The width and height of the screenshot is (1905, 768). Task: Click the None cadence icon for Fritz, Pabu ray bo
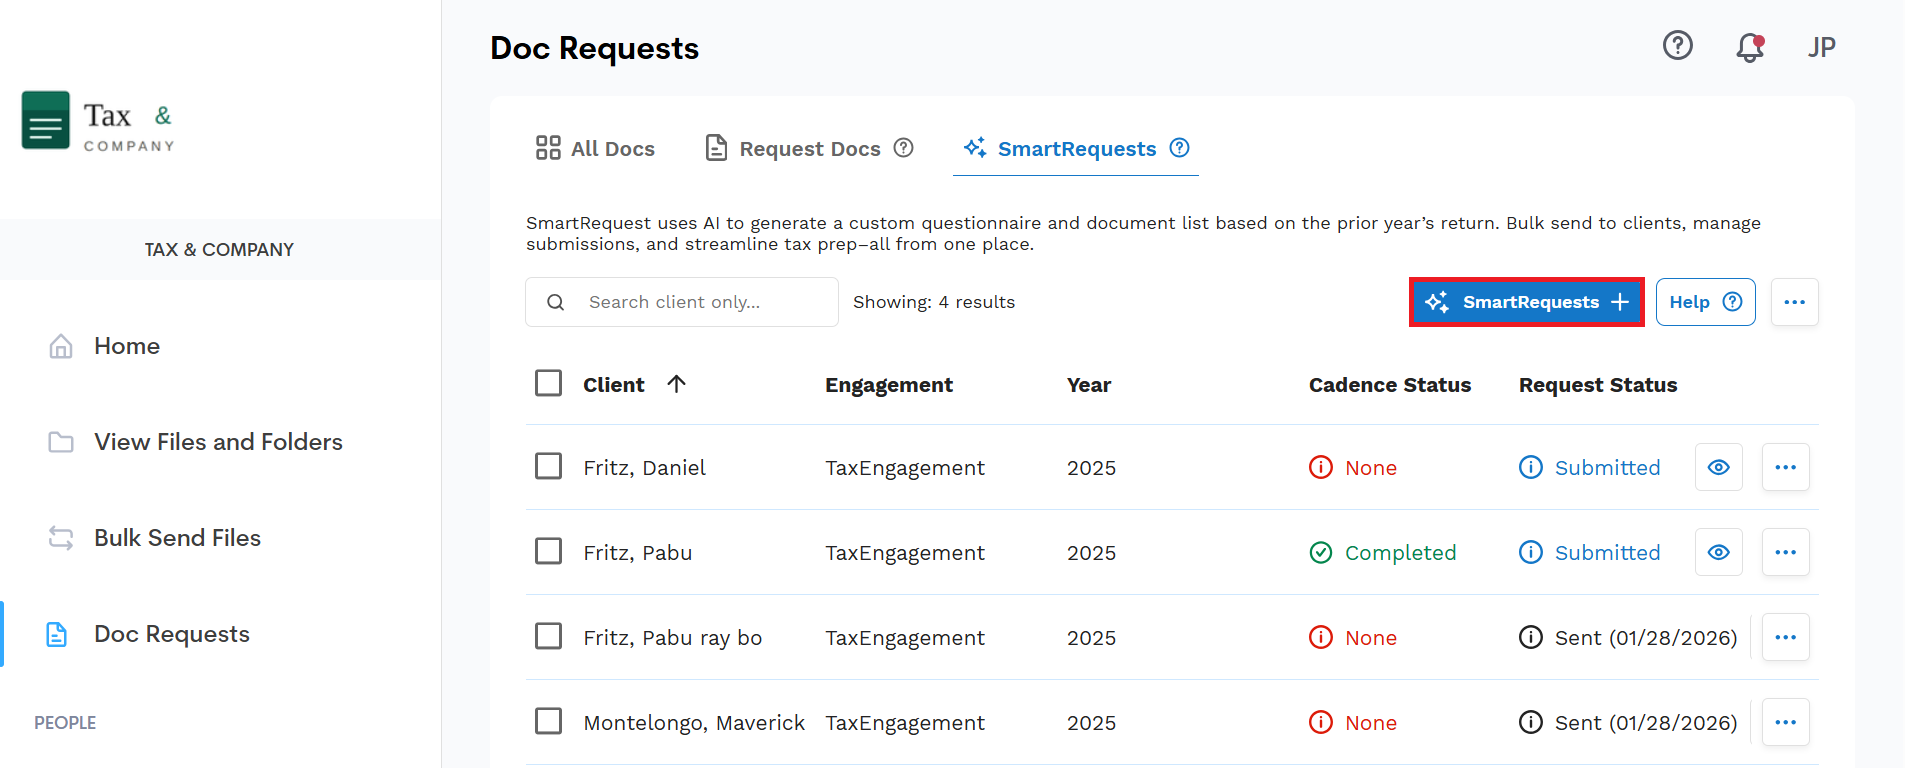point(1321,637)
